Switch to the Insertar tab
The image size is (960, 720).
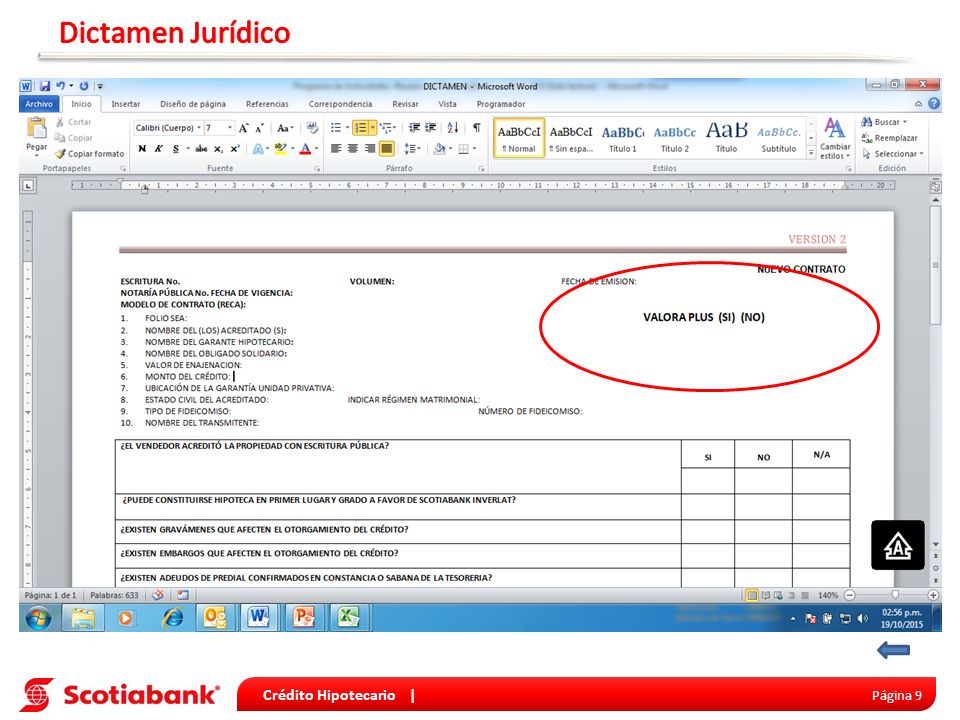[x=126, y=104]
